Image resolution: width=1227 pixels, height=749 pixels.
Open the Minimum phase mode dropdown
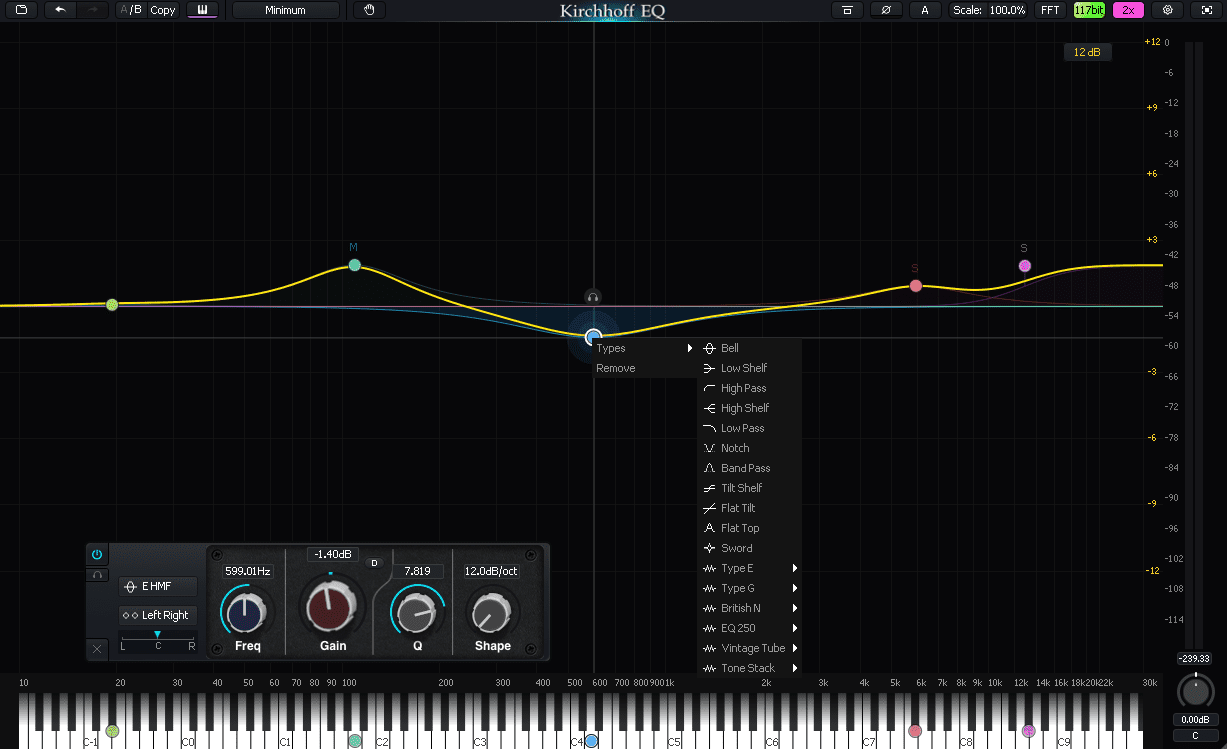pyautogui.click(x=283, y=9)
